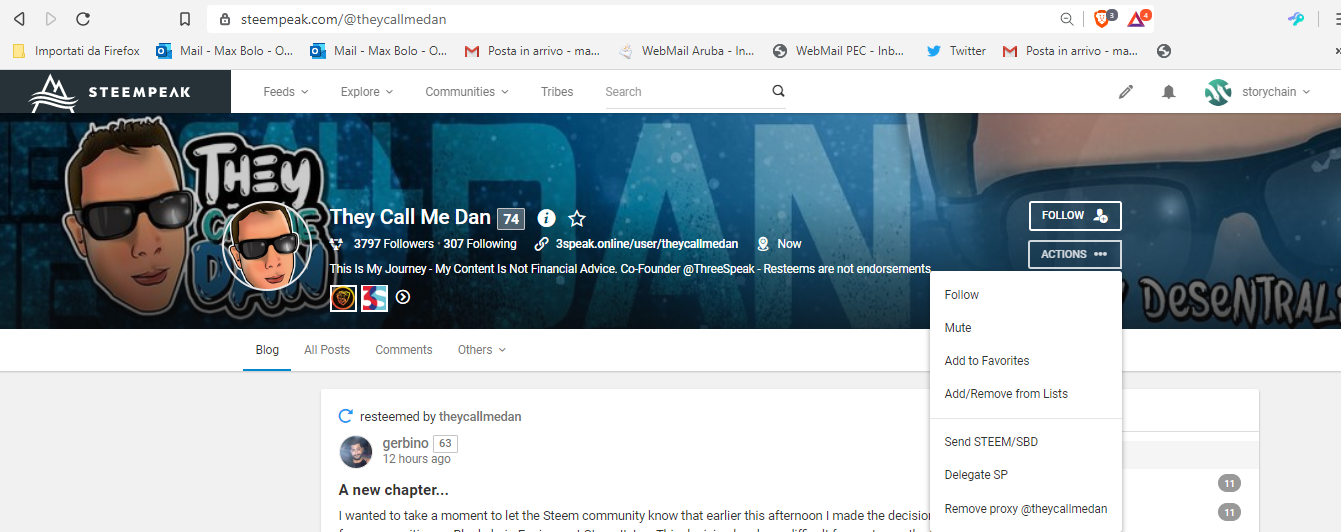Click the profile info icon

[x=546, y=218]
